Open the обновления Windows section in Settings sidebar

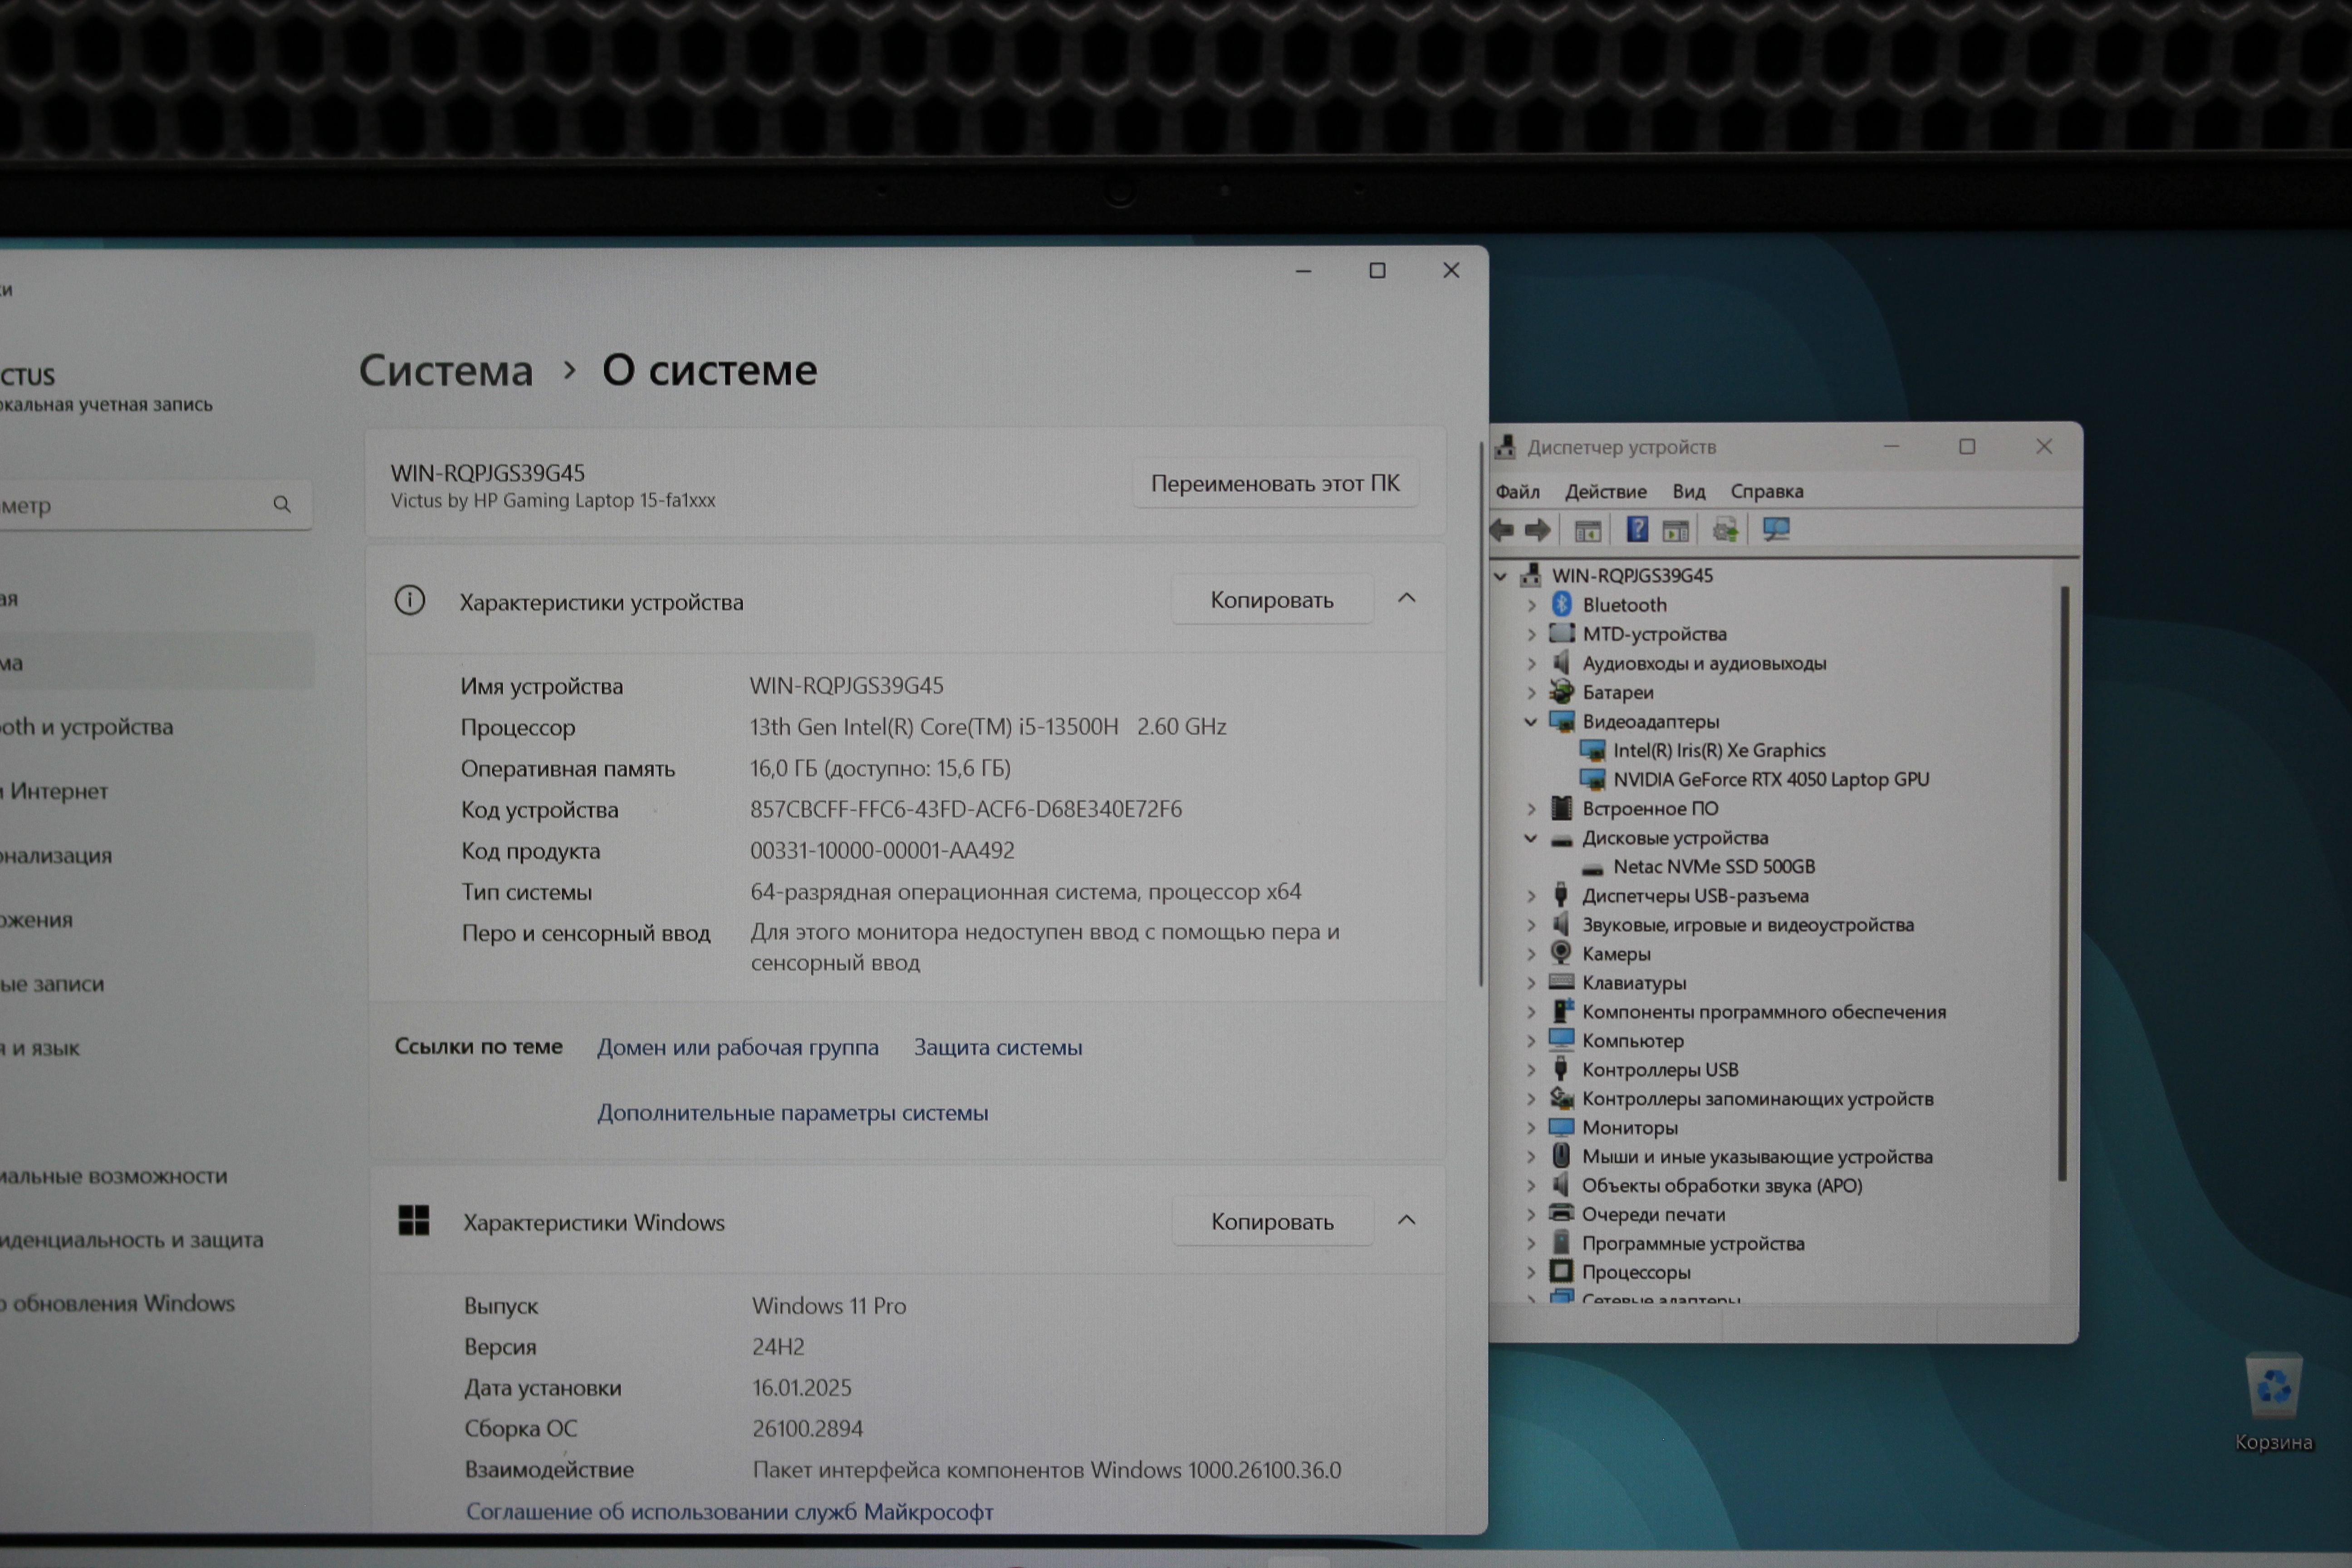coord(118,1303)
